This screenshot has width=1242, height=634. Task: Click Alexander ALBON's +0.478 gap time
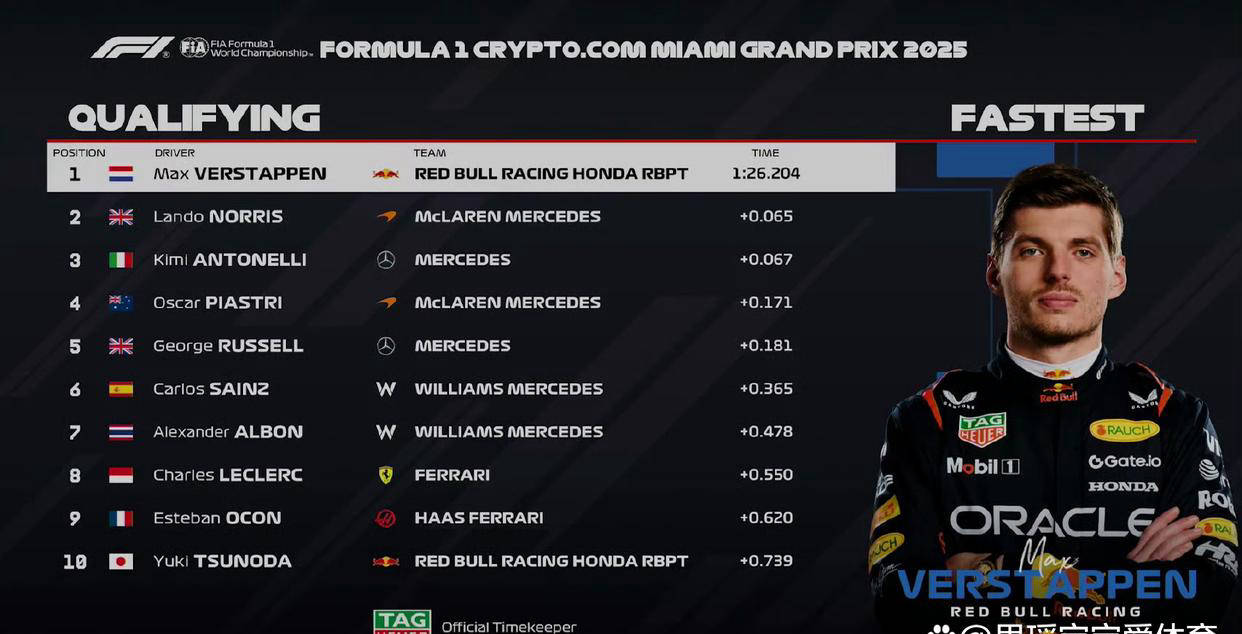click(x=766, y=432)
